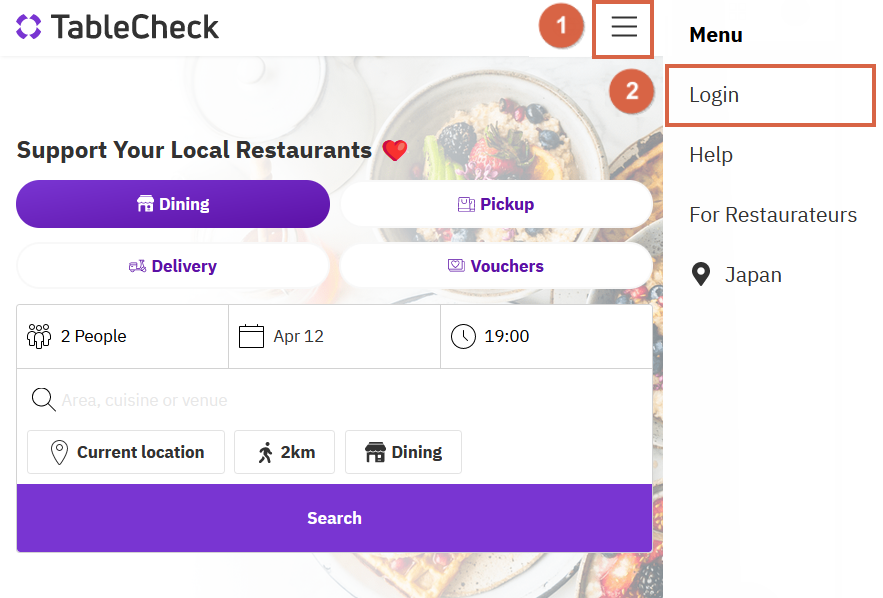Click the clock icon beside 19:00
Image resolution: width=883 pixels, height=598 pixels.
463,336
